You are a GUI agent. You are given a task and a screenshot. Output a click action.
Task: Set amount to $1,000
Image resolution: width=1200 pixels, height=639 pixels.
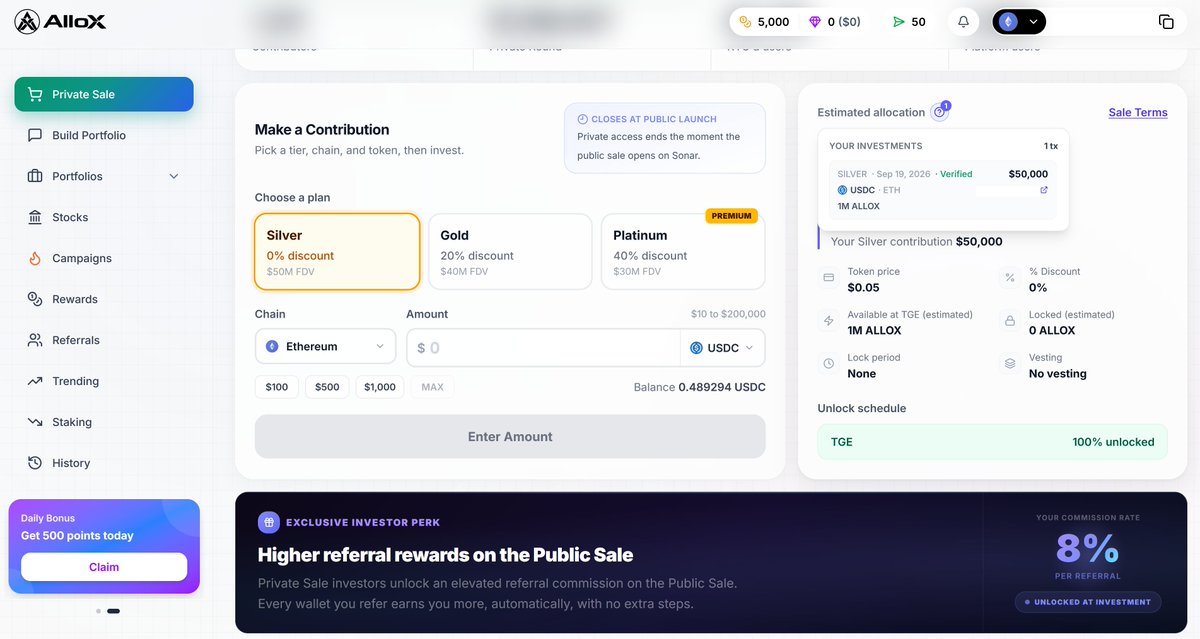coord(380,387)
